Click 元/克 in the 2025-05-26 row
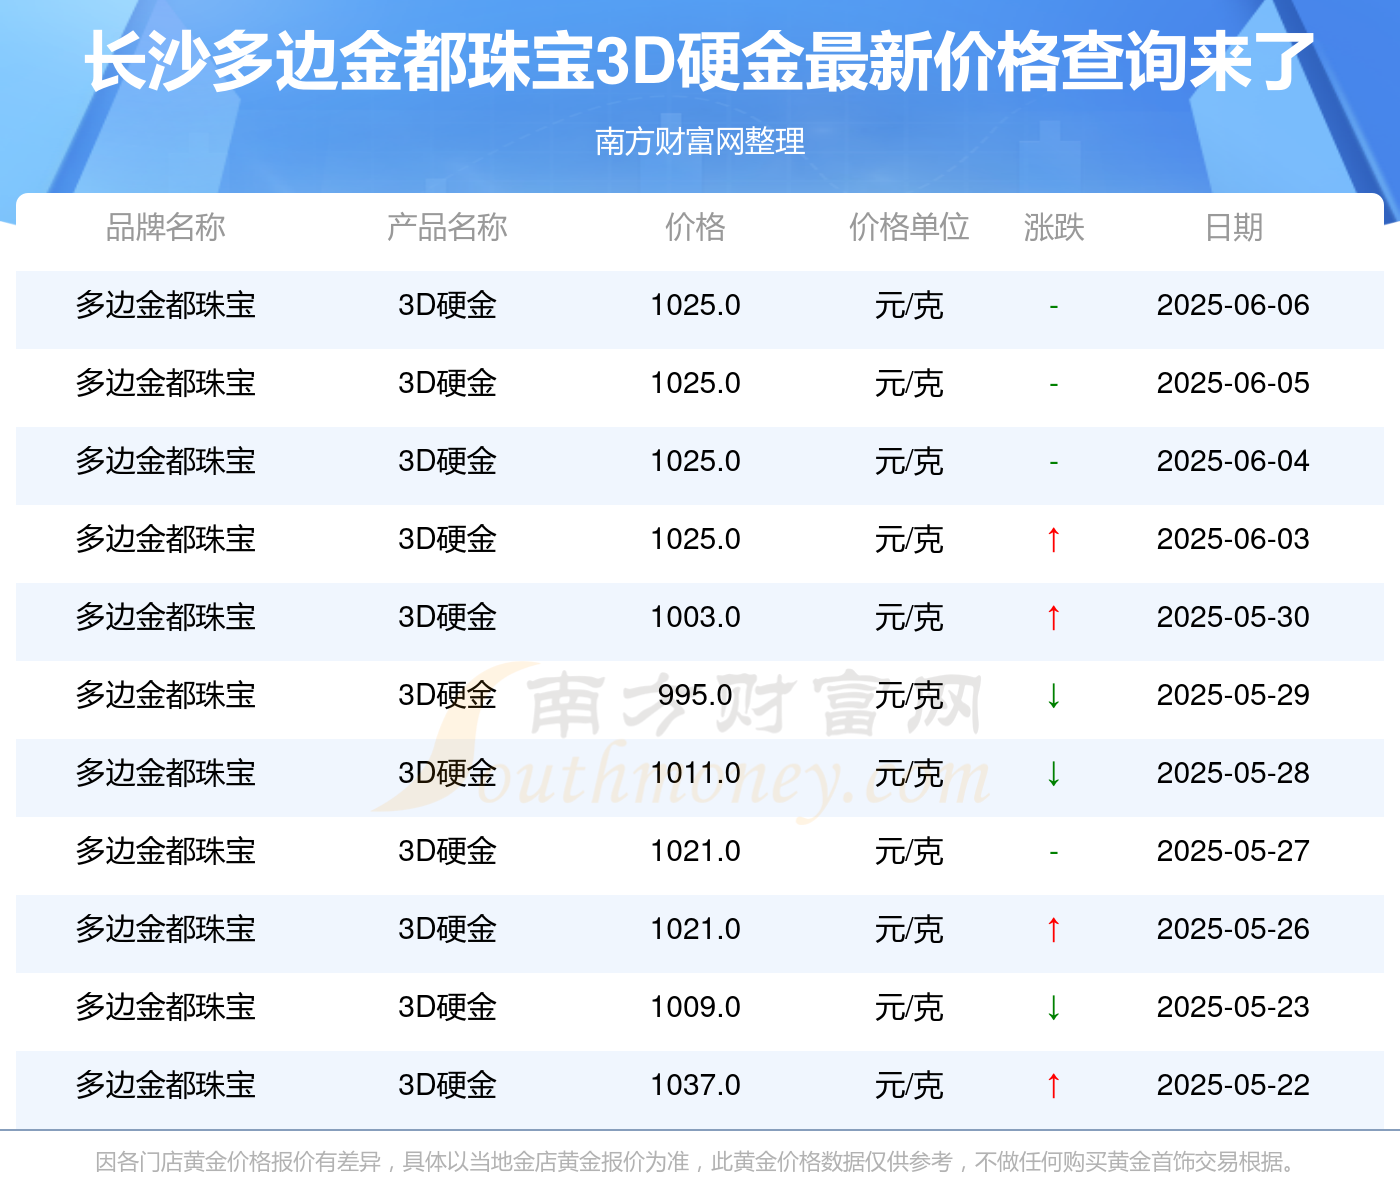This screenshot has width=1400, height=1177. 909,929
